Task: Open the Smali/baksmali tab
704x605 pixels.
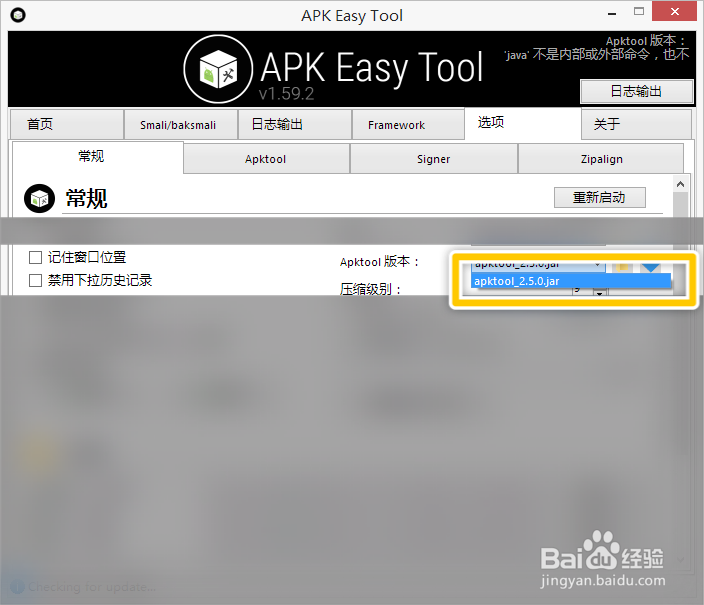Action: tap(180, 124)
